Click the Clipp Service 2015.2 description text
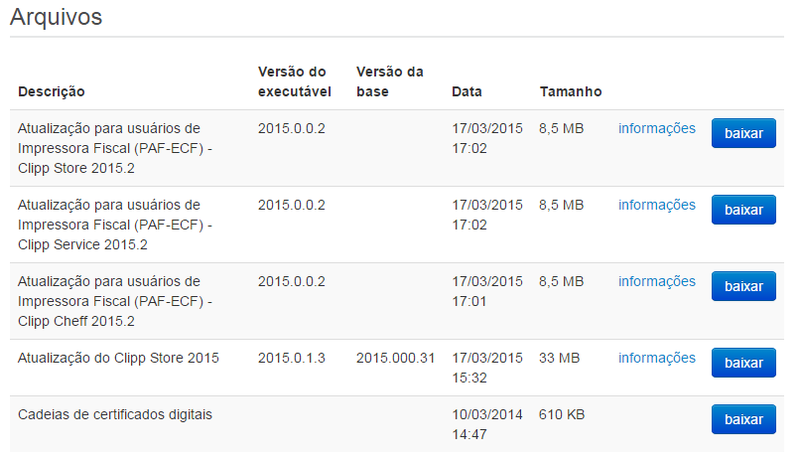Screen dimensions: 800x459 tap(116, 225)
